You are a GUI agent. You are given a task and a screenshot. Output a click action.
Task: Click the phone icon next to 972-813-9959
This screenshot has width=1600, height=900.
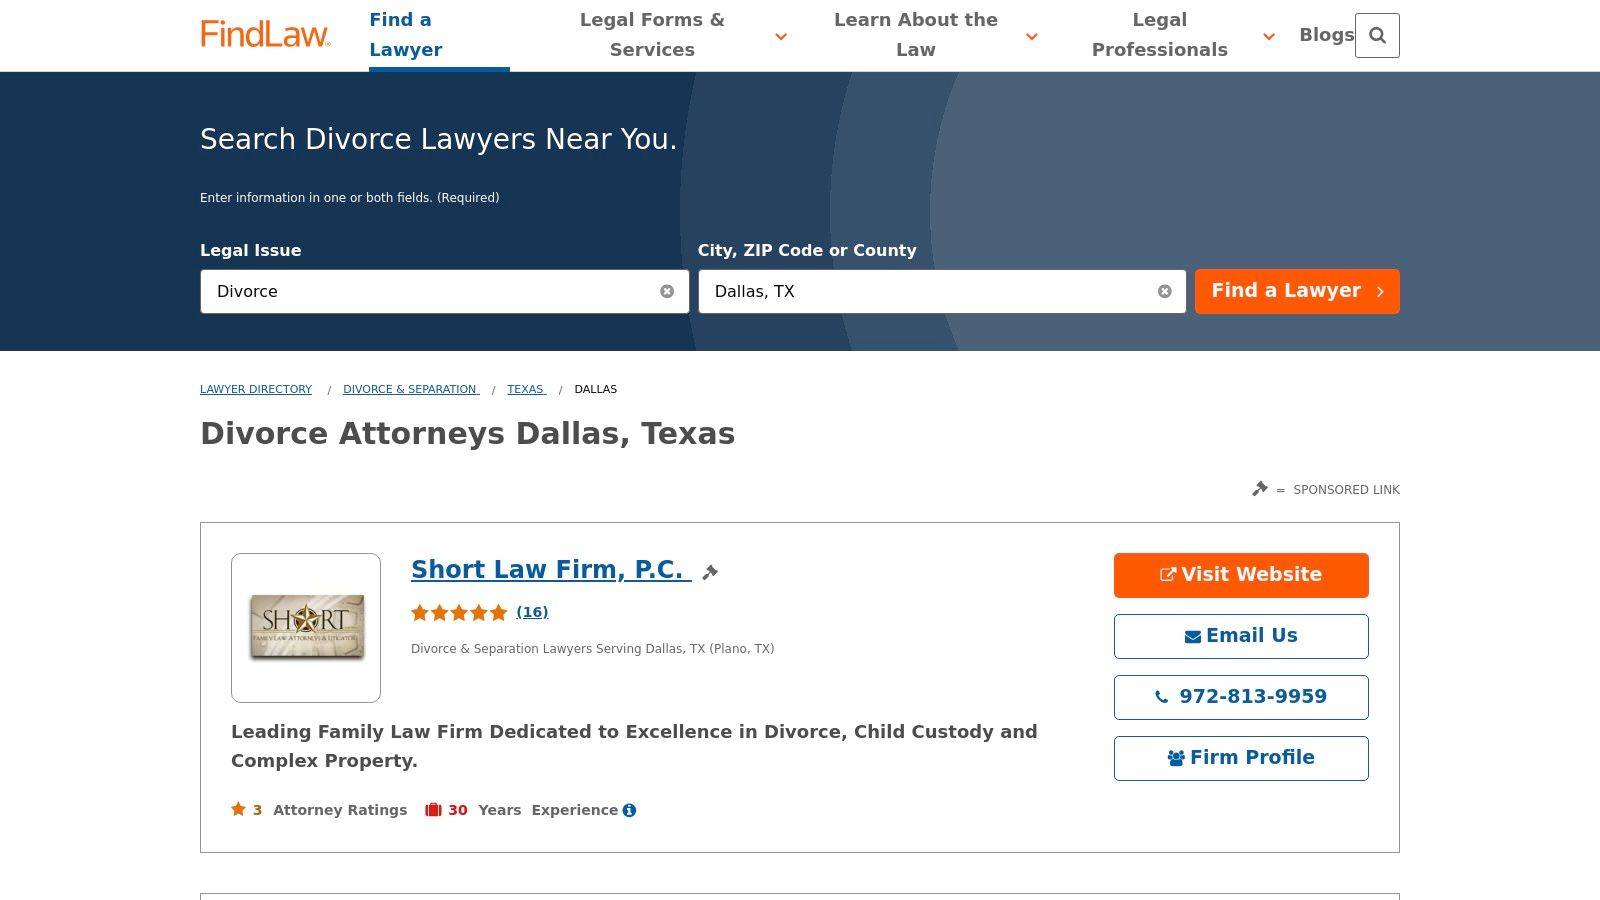[1160, 697]
